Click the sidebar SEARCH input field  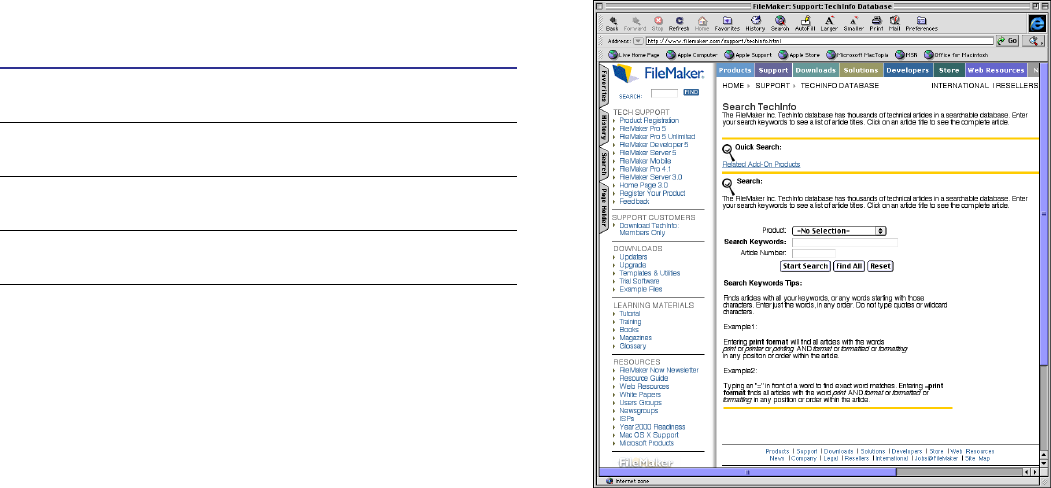tap(664, 94)
